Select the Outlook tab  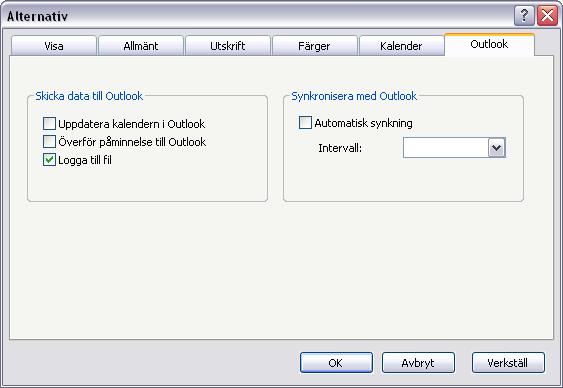(489, 44)
